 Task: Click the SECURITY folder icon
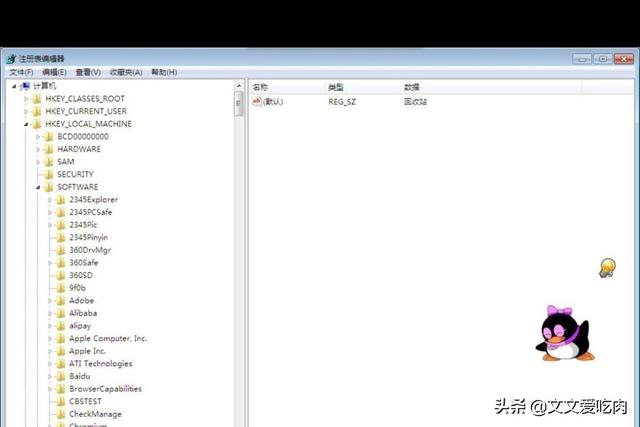click(x=49, y=175)
